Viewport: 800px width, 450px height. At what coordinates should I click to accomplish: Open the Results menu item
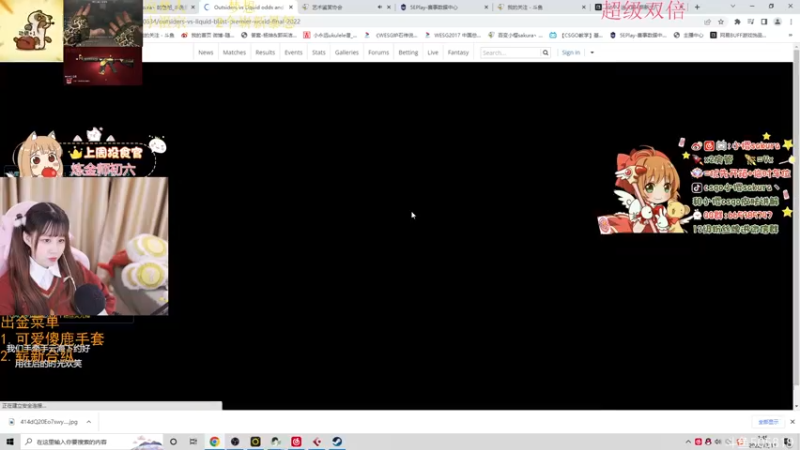(265, 53)
